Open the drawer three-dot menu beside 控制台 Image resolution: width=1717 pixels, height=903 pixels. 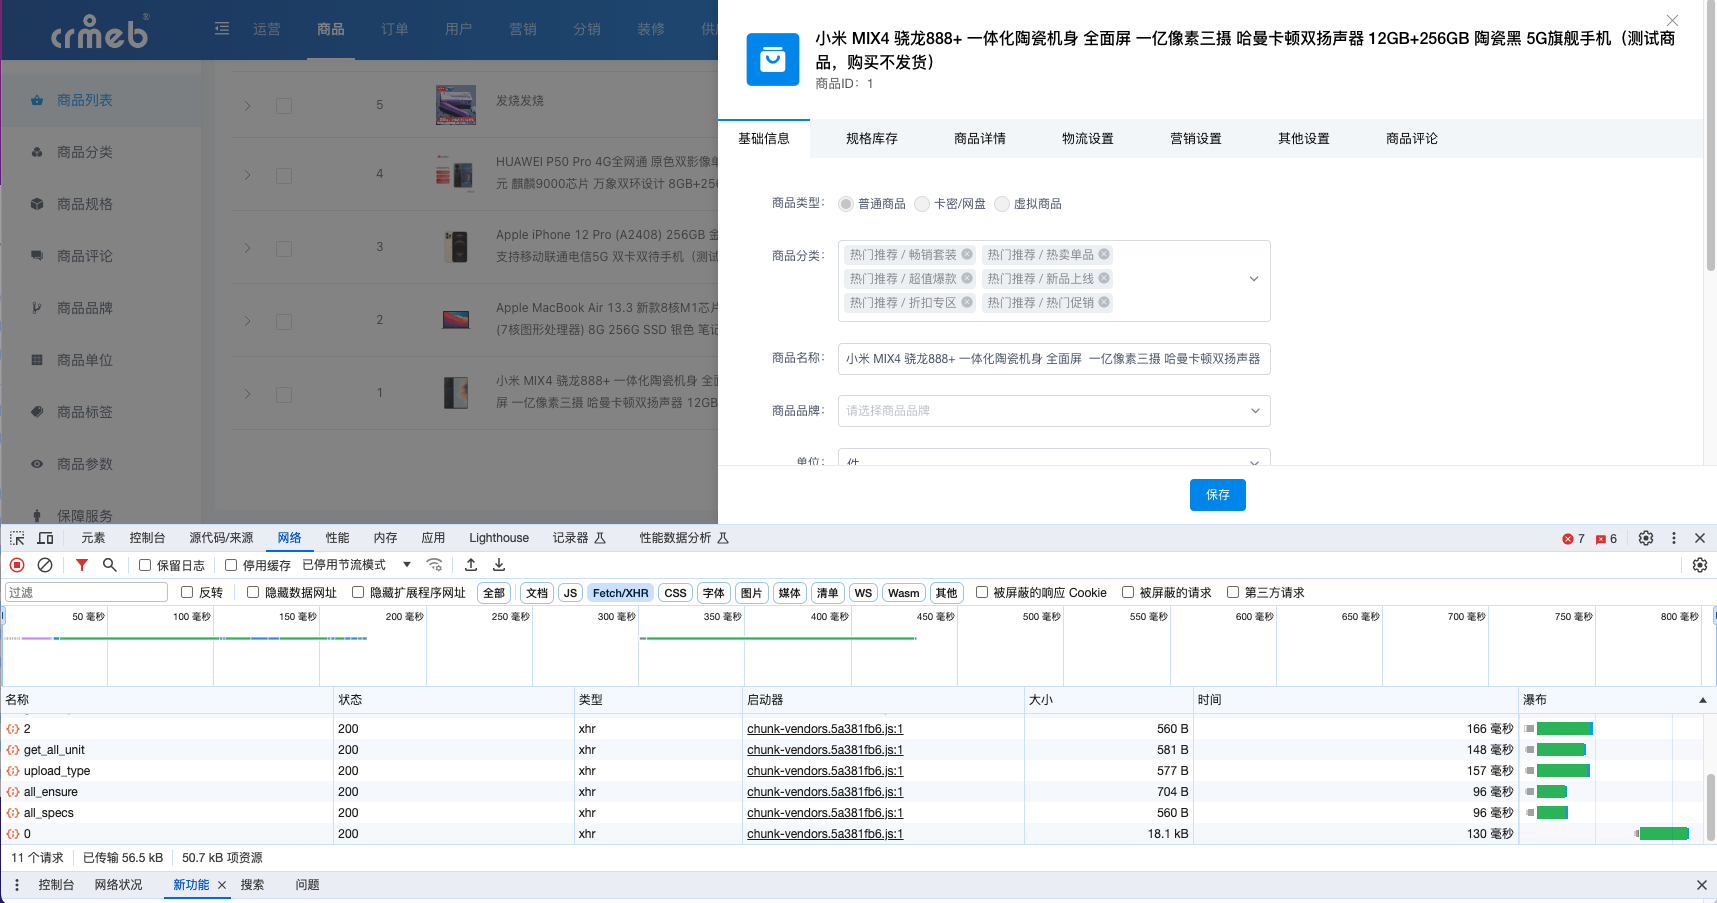(17, 885)
